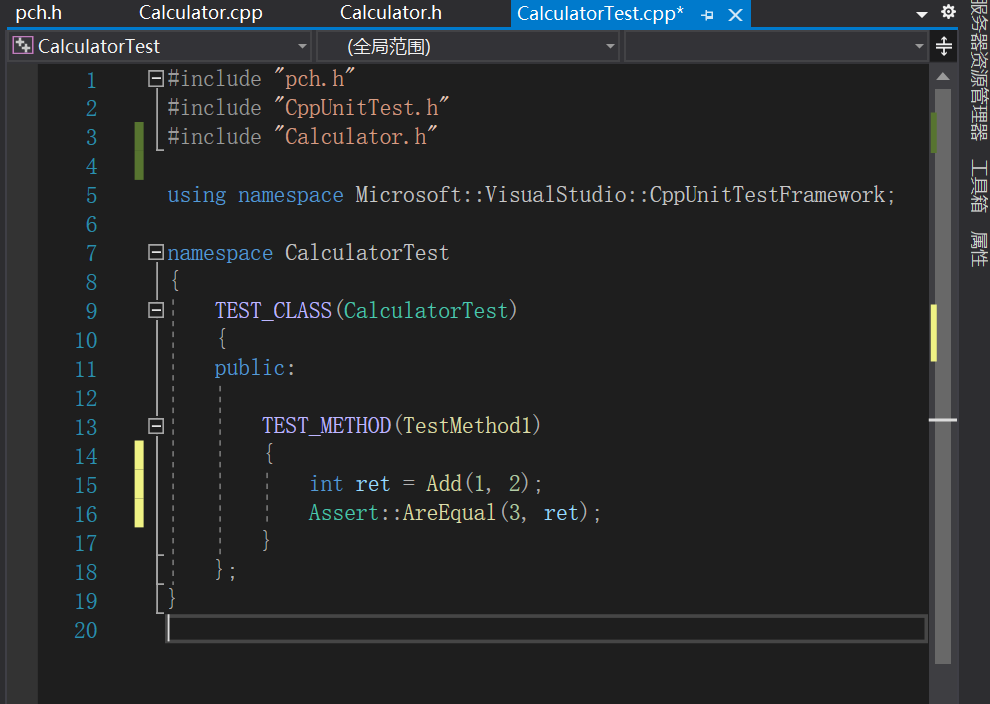990x704 pixels.
Task: Click the split editor window icon
Action: pos(943,46)
